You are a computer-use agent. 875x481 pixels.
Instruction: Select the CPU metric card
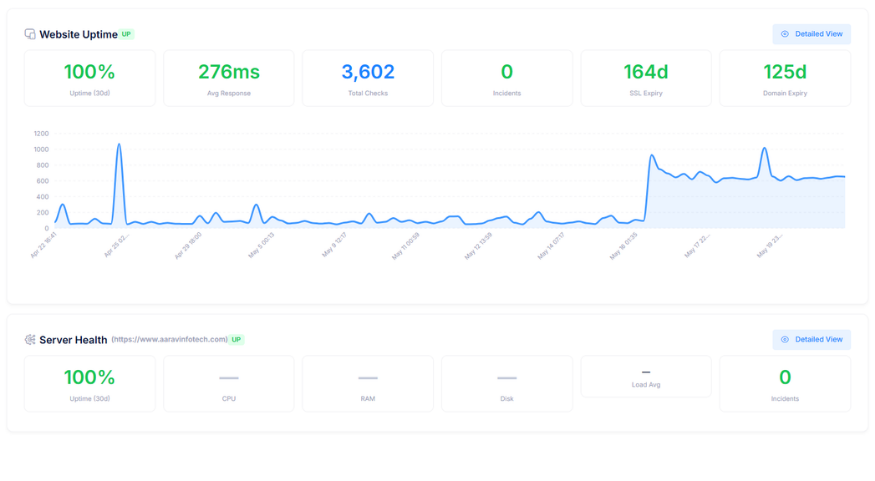click(229, 384)
